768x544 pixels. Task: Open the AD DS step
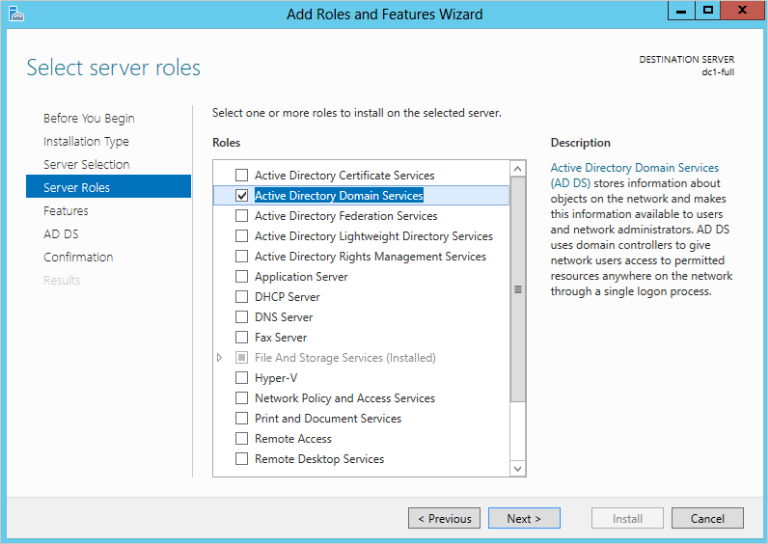click(x=61, y=234)
